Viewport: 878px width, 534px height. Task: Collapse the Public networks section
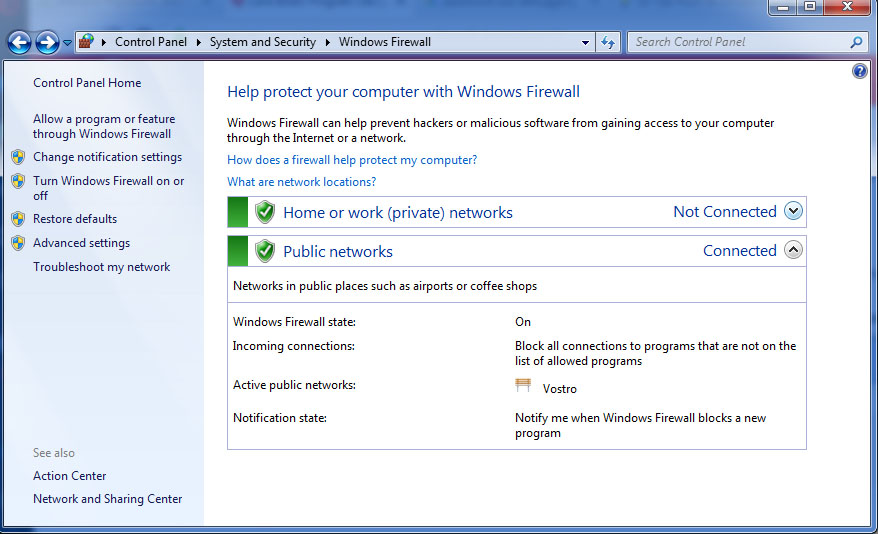pos(793,250)
